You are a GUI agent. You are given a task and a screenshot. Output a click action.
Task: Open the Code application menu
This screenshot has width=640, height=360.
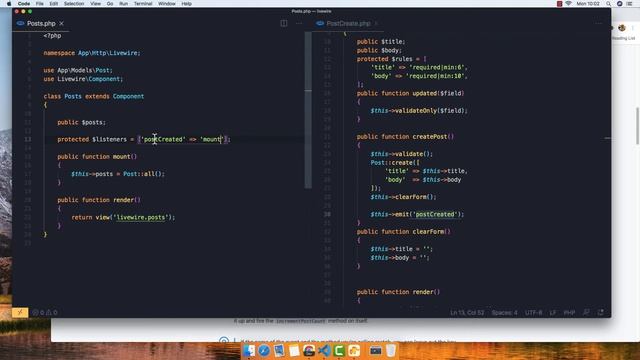[x=24, y=4]
